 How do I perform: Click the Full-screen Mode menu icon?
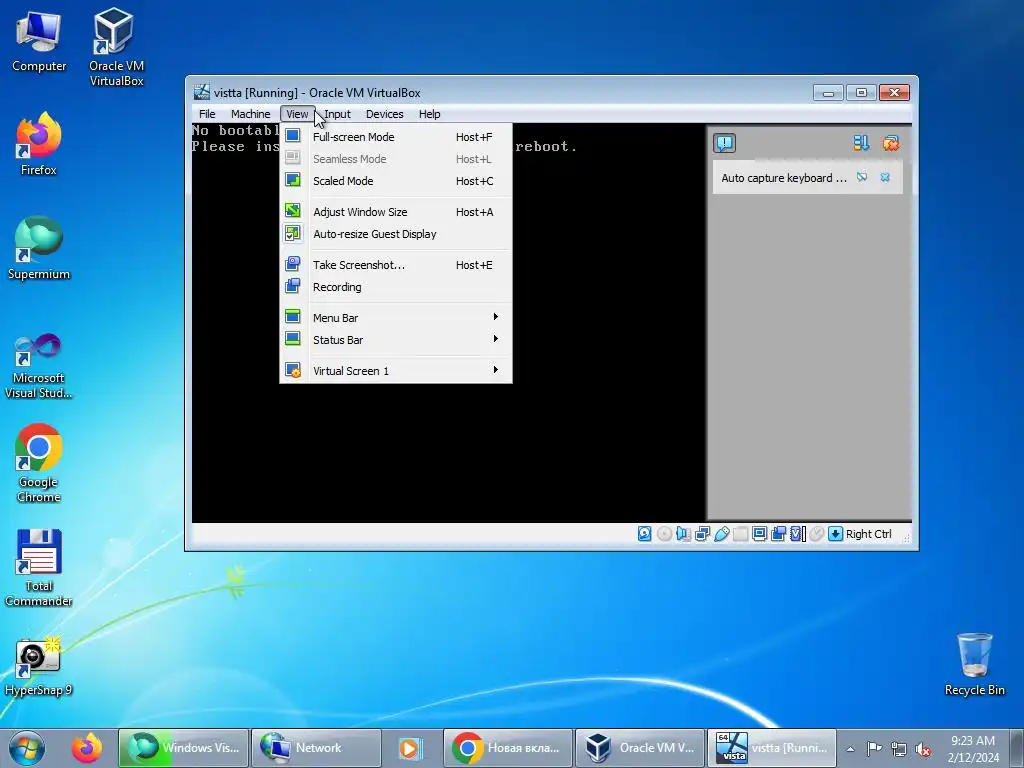point(293,136)
